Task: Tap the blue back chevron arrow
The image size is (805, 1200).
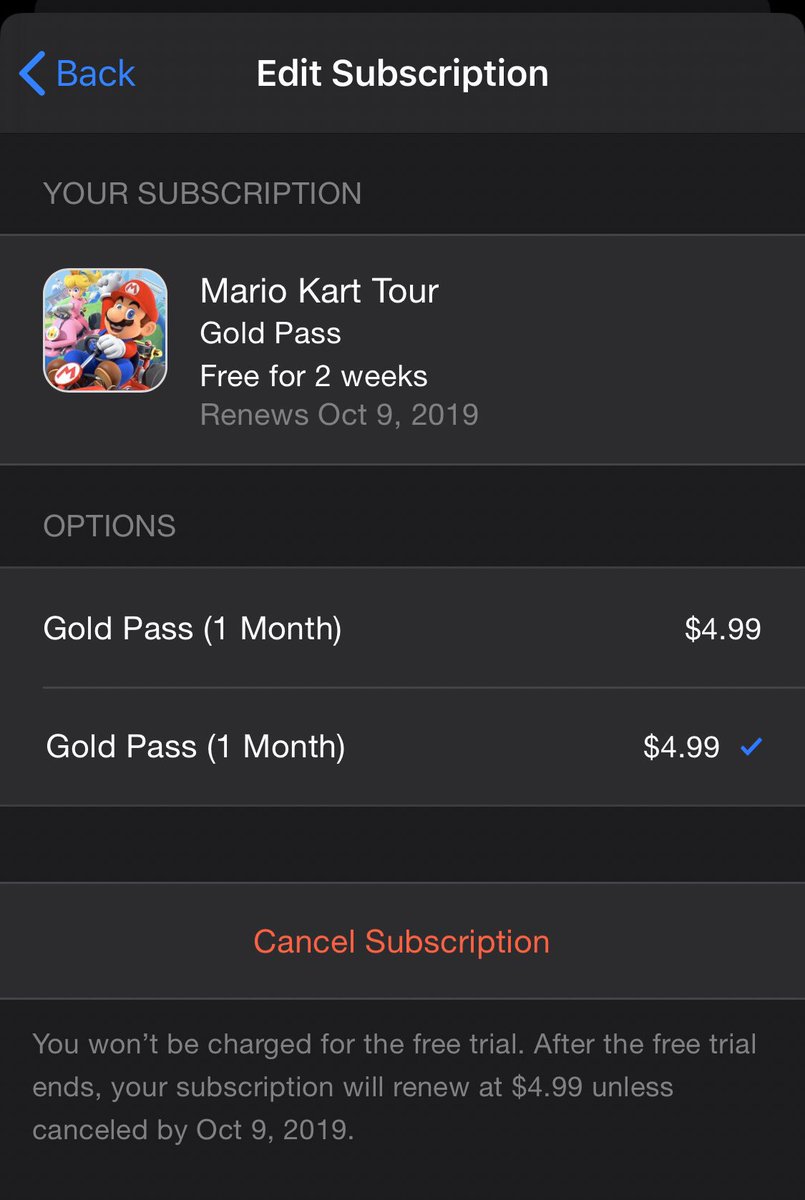Action: tap(32, 74)
